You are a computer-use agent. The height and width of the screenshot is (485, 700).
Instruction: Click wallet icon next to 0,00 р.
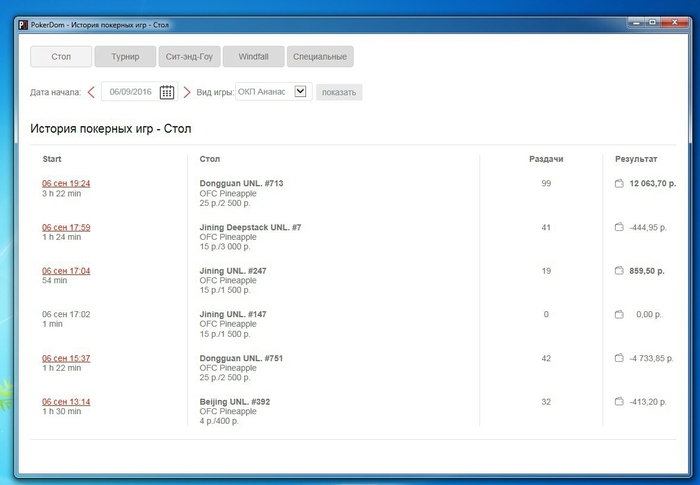pos(619,314)
